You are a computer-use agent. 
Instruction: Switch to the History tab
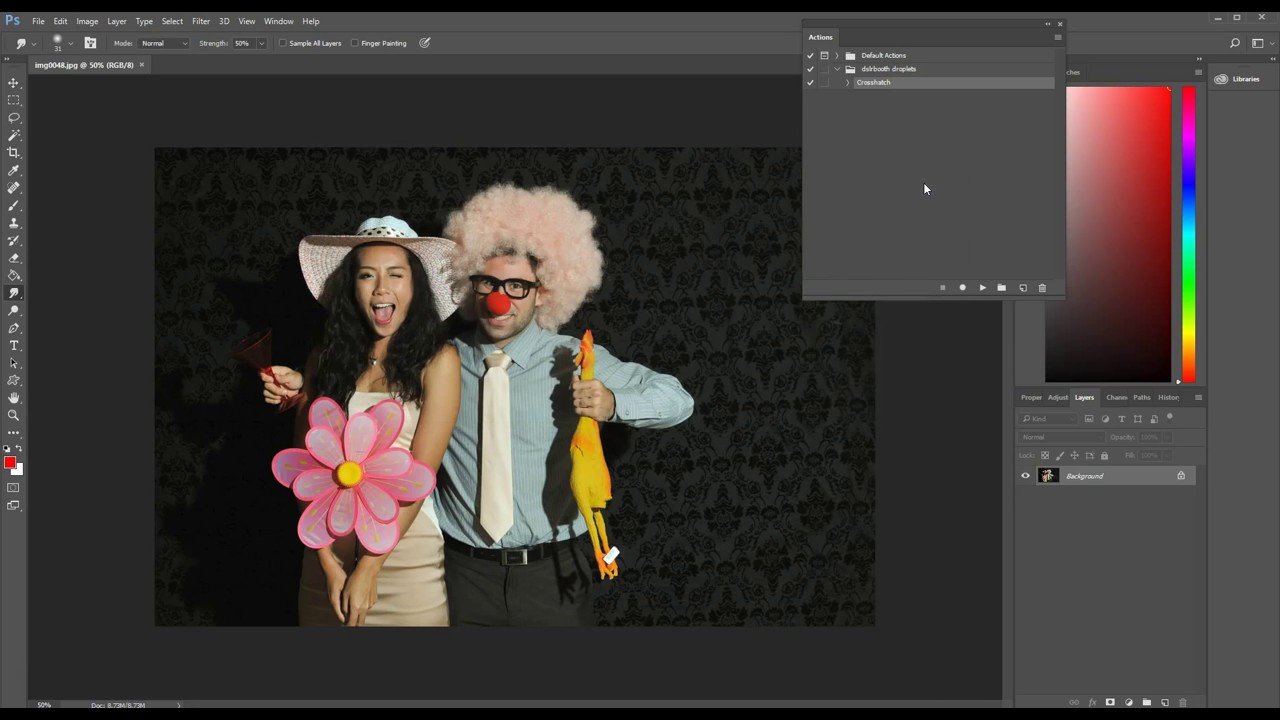coord(1168,397)
